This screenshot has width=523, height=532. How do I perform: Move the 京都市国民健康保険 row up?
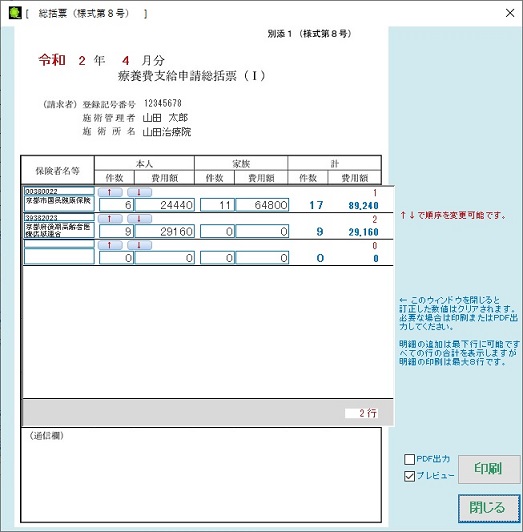pyautogui.click(x=110, y=192)
